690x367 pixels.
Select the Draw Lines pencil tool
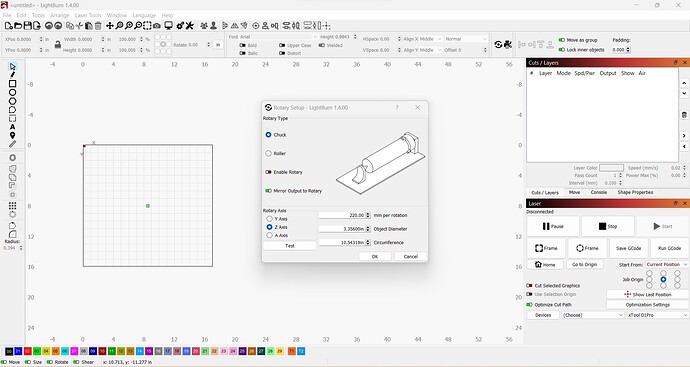[12, 75]
